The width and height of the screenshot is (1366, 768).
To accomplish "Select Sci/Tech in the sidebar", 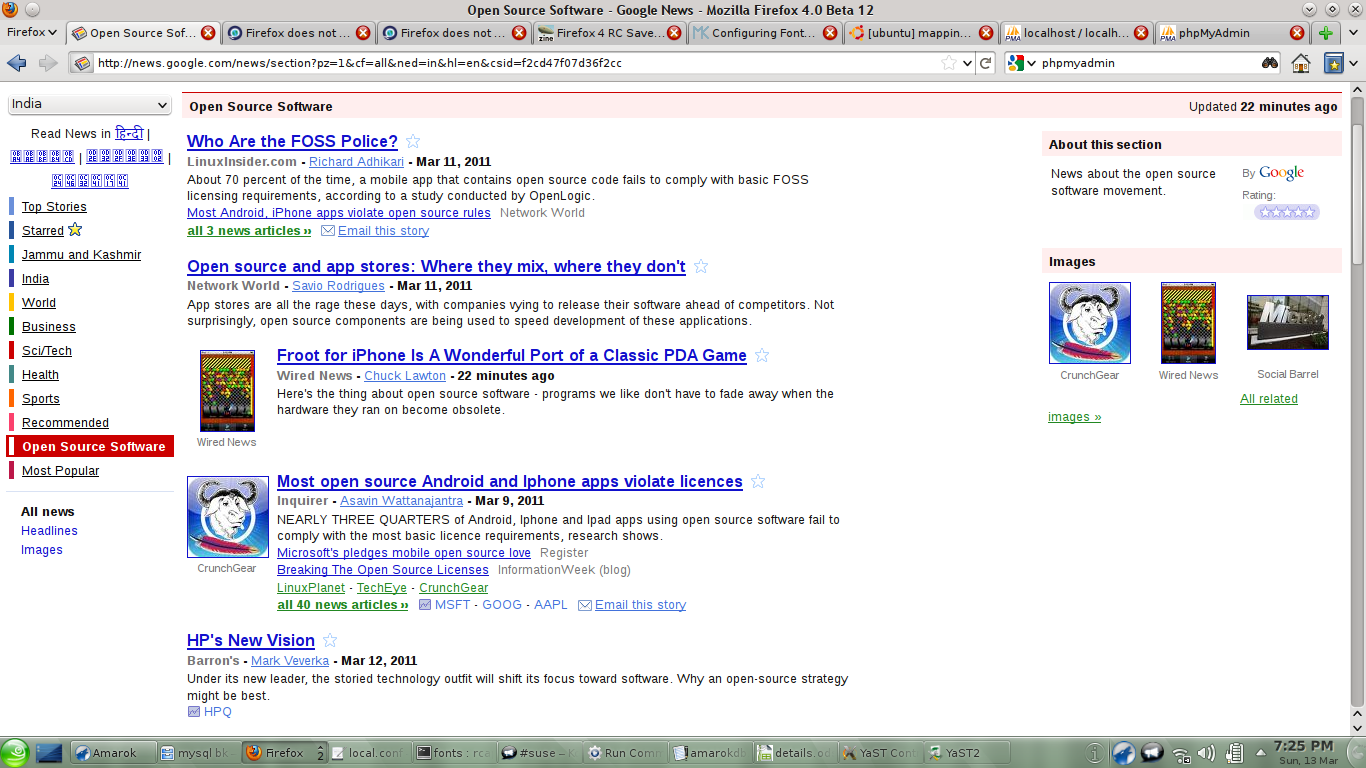I will click(x=47, y=351).
